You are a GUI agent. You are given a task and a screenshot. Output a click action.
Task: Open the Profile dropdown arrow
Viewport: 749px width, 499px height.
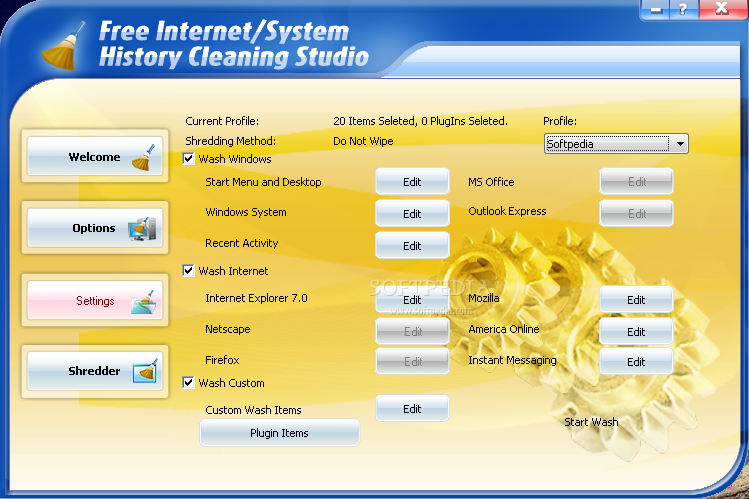click(679, 144)
